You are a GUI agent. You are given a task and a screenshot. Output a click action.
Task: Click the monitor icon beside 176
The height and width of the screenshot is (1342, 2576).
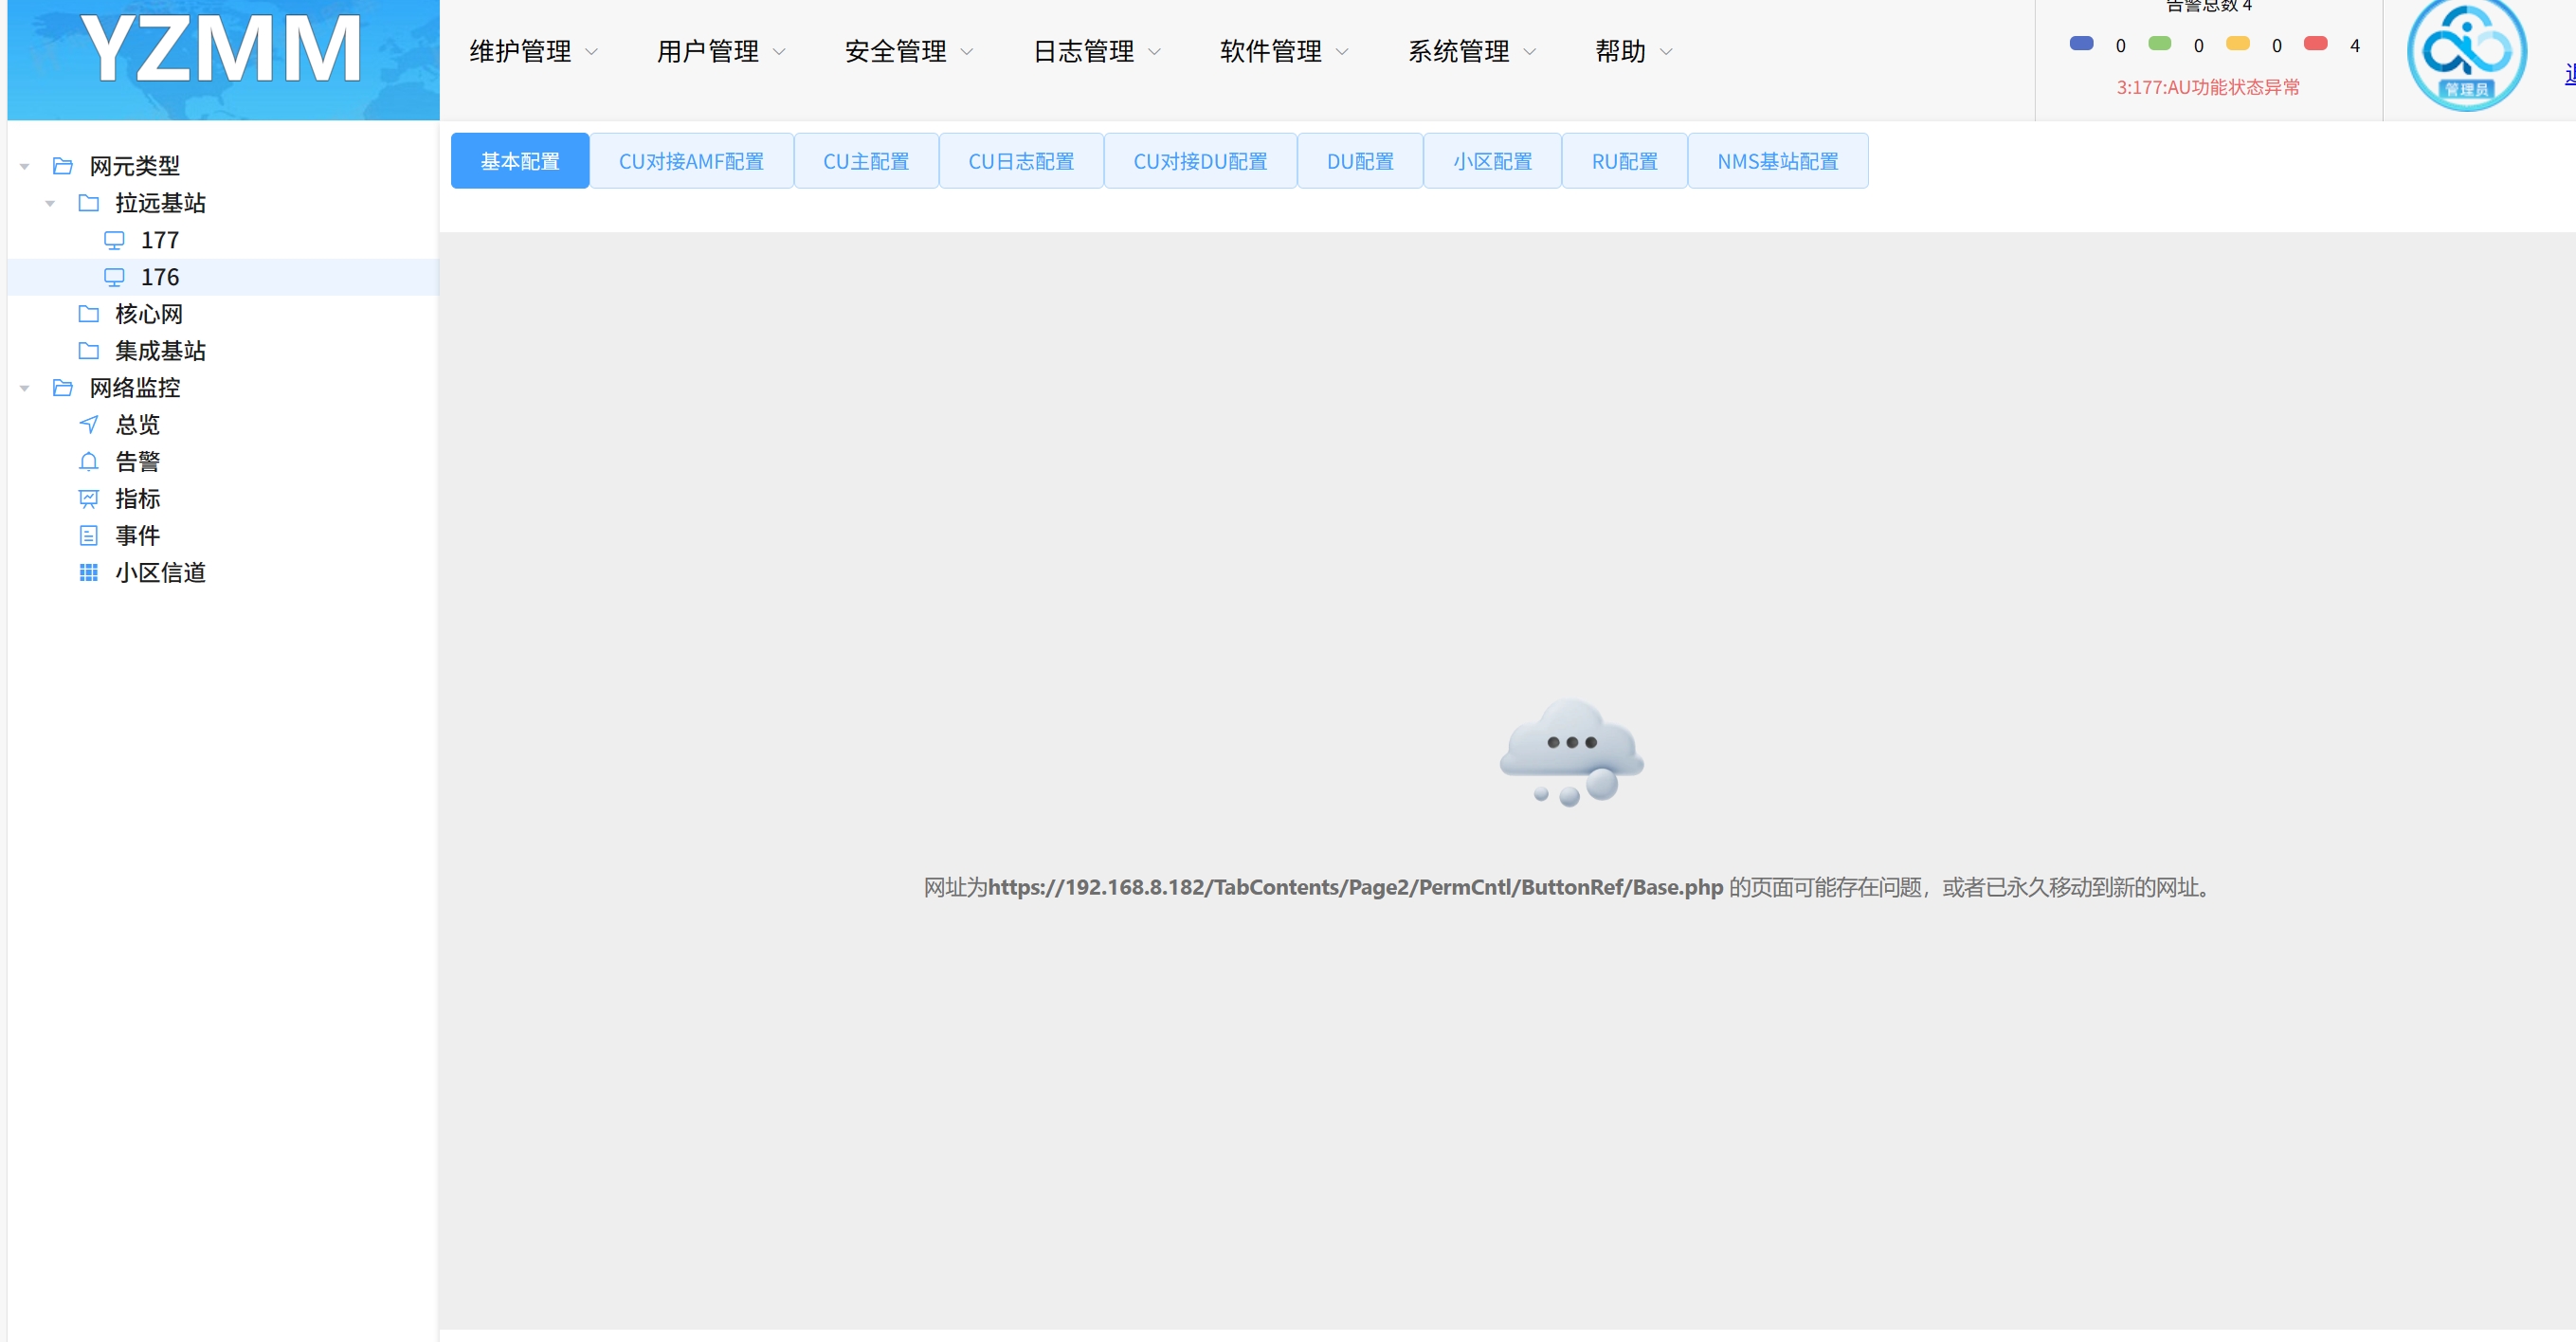pyautogui.click(x=114, y=277)
